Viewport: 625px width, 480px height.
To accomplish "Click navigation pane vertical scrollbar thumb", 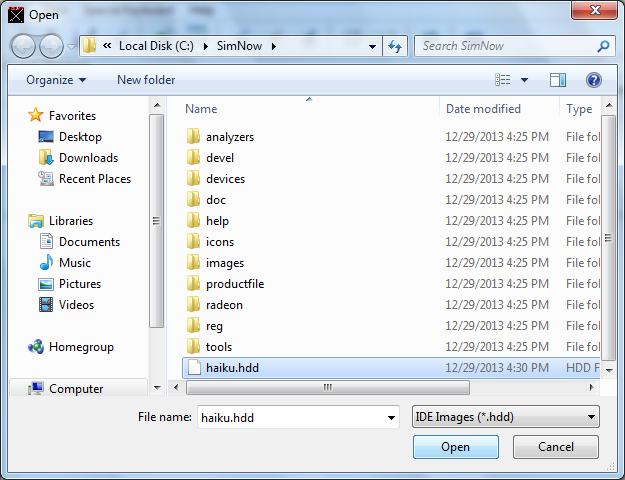I will [x=157, y=221].
